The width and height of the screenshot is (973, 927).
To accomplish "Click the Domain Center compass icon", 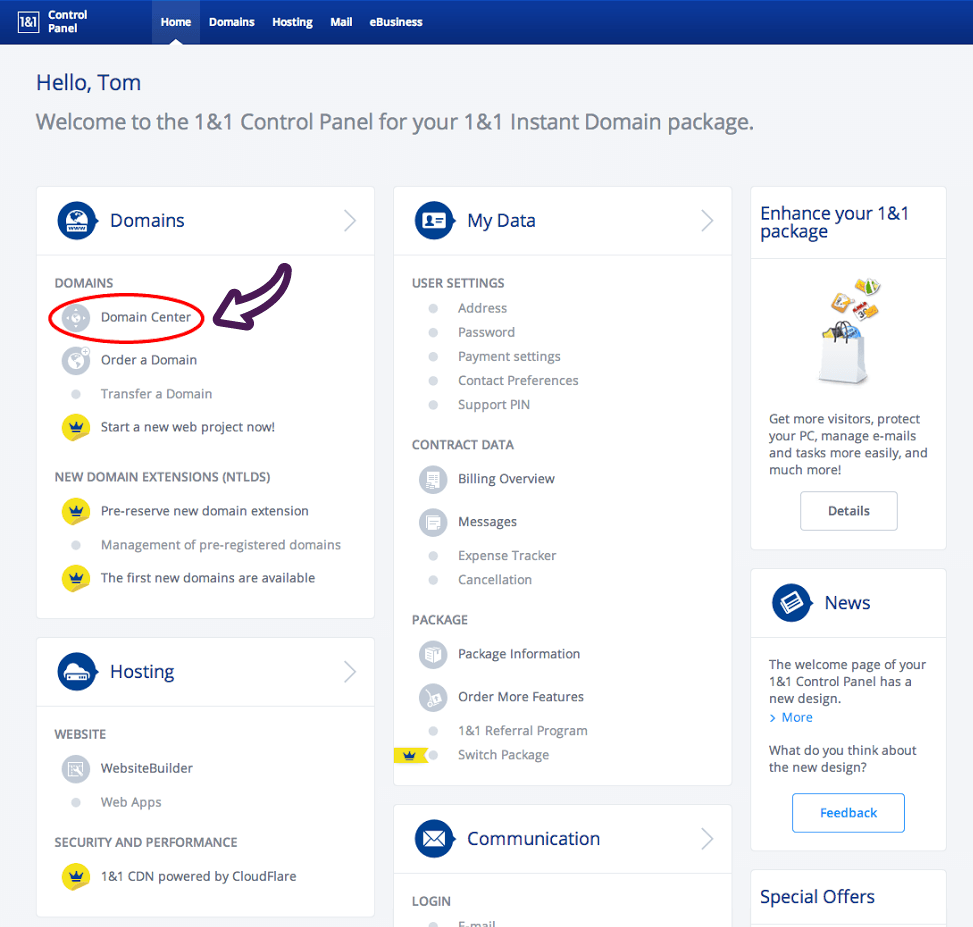I will (x=76, y=318).
